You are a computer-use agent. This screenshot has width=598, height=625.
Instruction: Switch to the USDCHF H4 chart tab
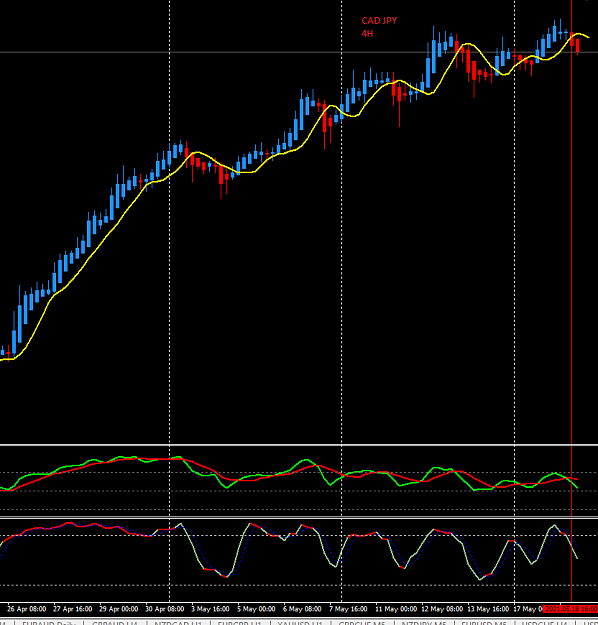pos(544,623)
